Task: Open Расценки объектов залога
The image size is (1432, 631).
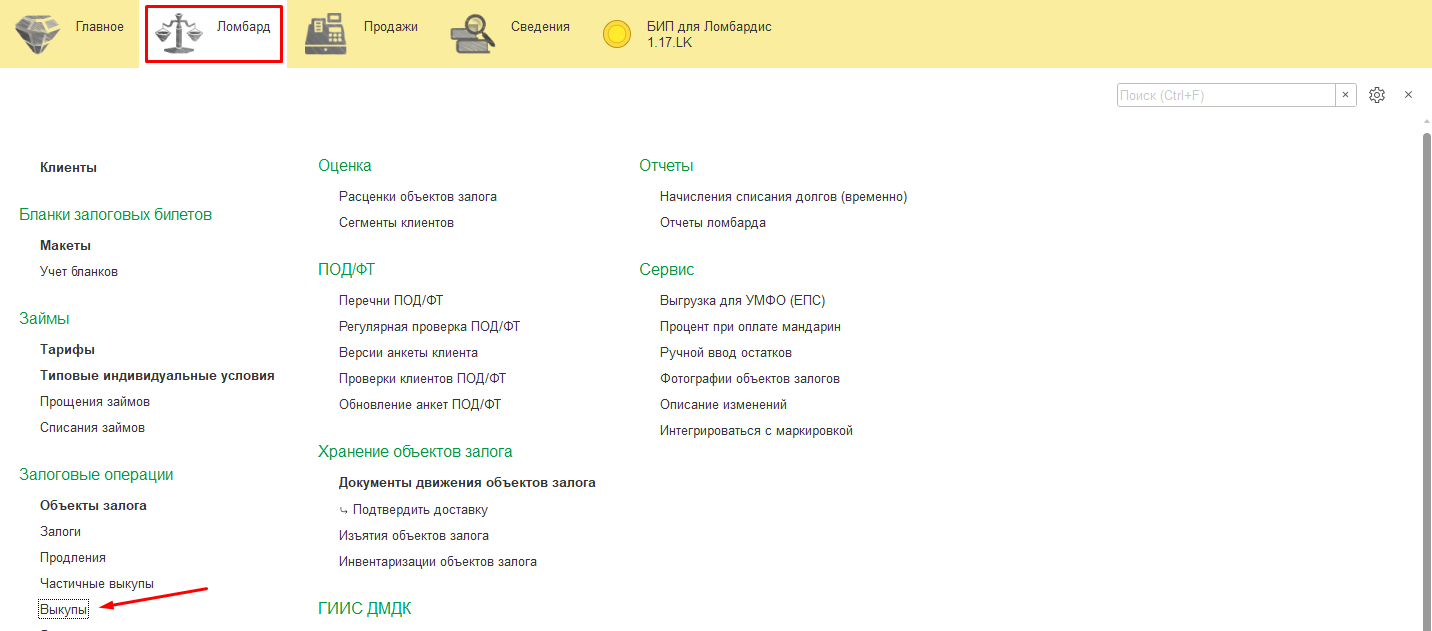Action: 418,197
